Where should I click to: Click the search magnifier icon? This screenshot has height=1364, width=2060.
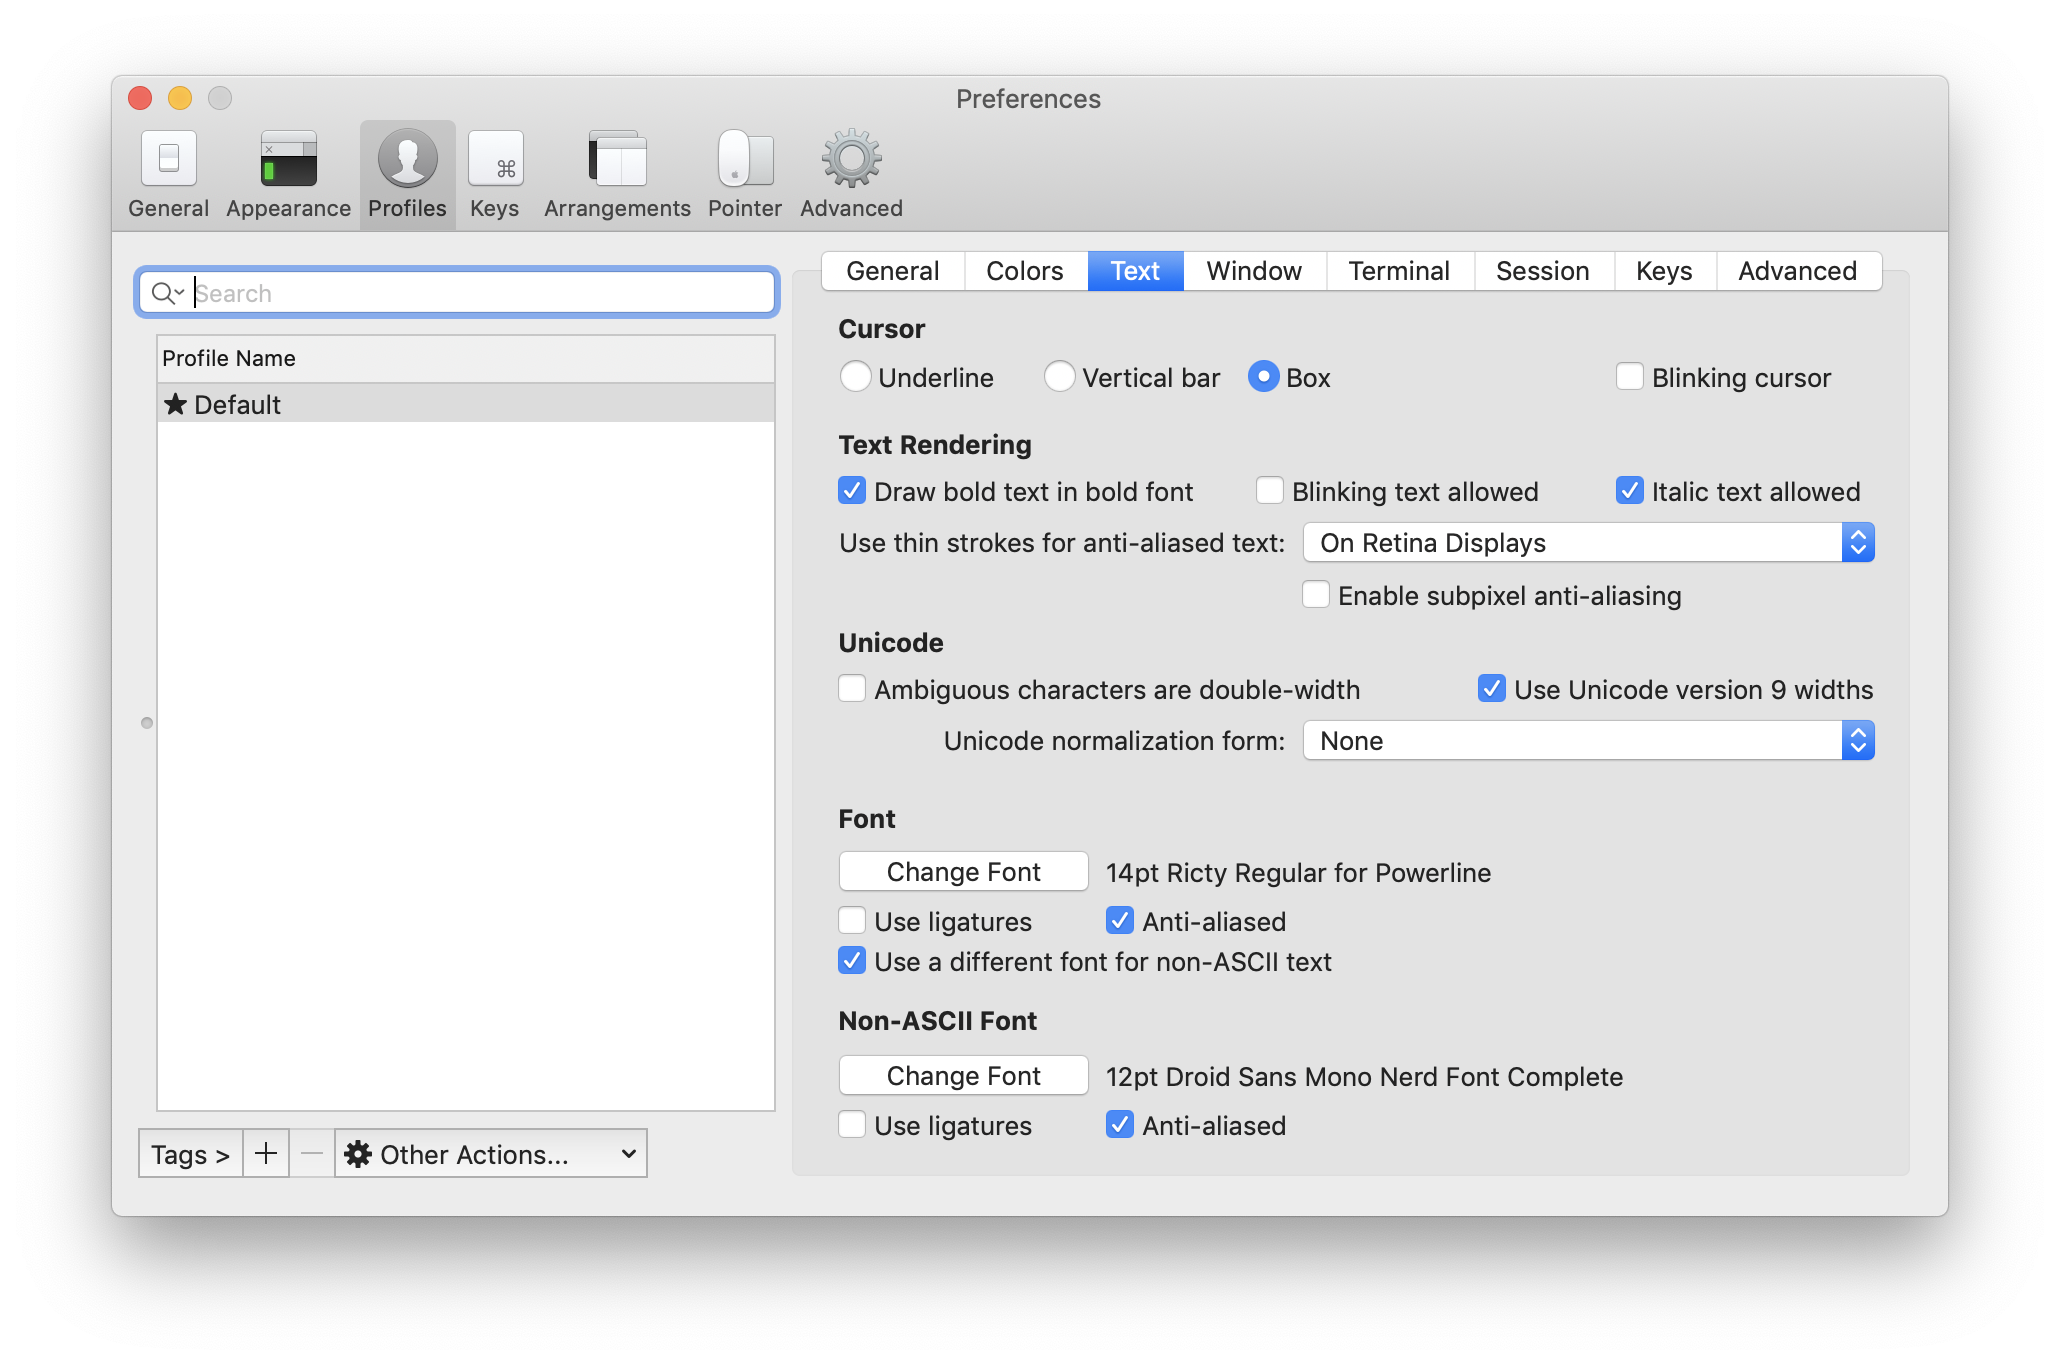click(x=163, y=293)
